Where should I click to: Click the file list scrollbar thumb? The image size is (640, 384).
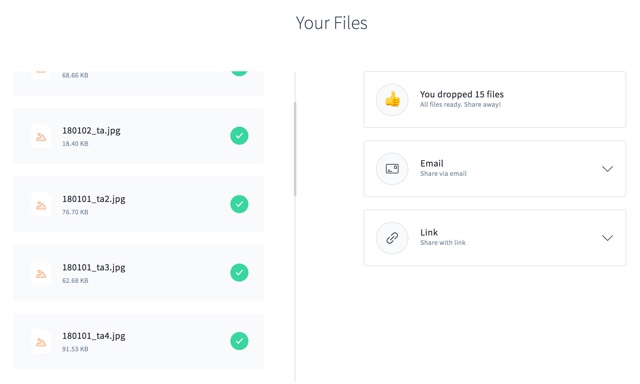click(x=295, y=149)
